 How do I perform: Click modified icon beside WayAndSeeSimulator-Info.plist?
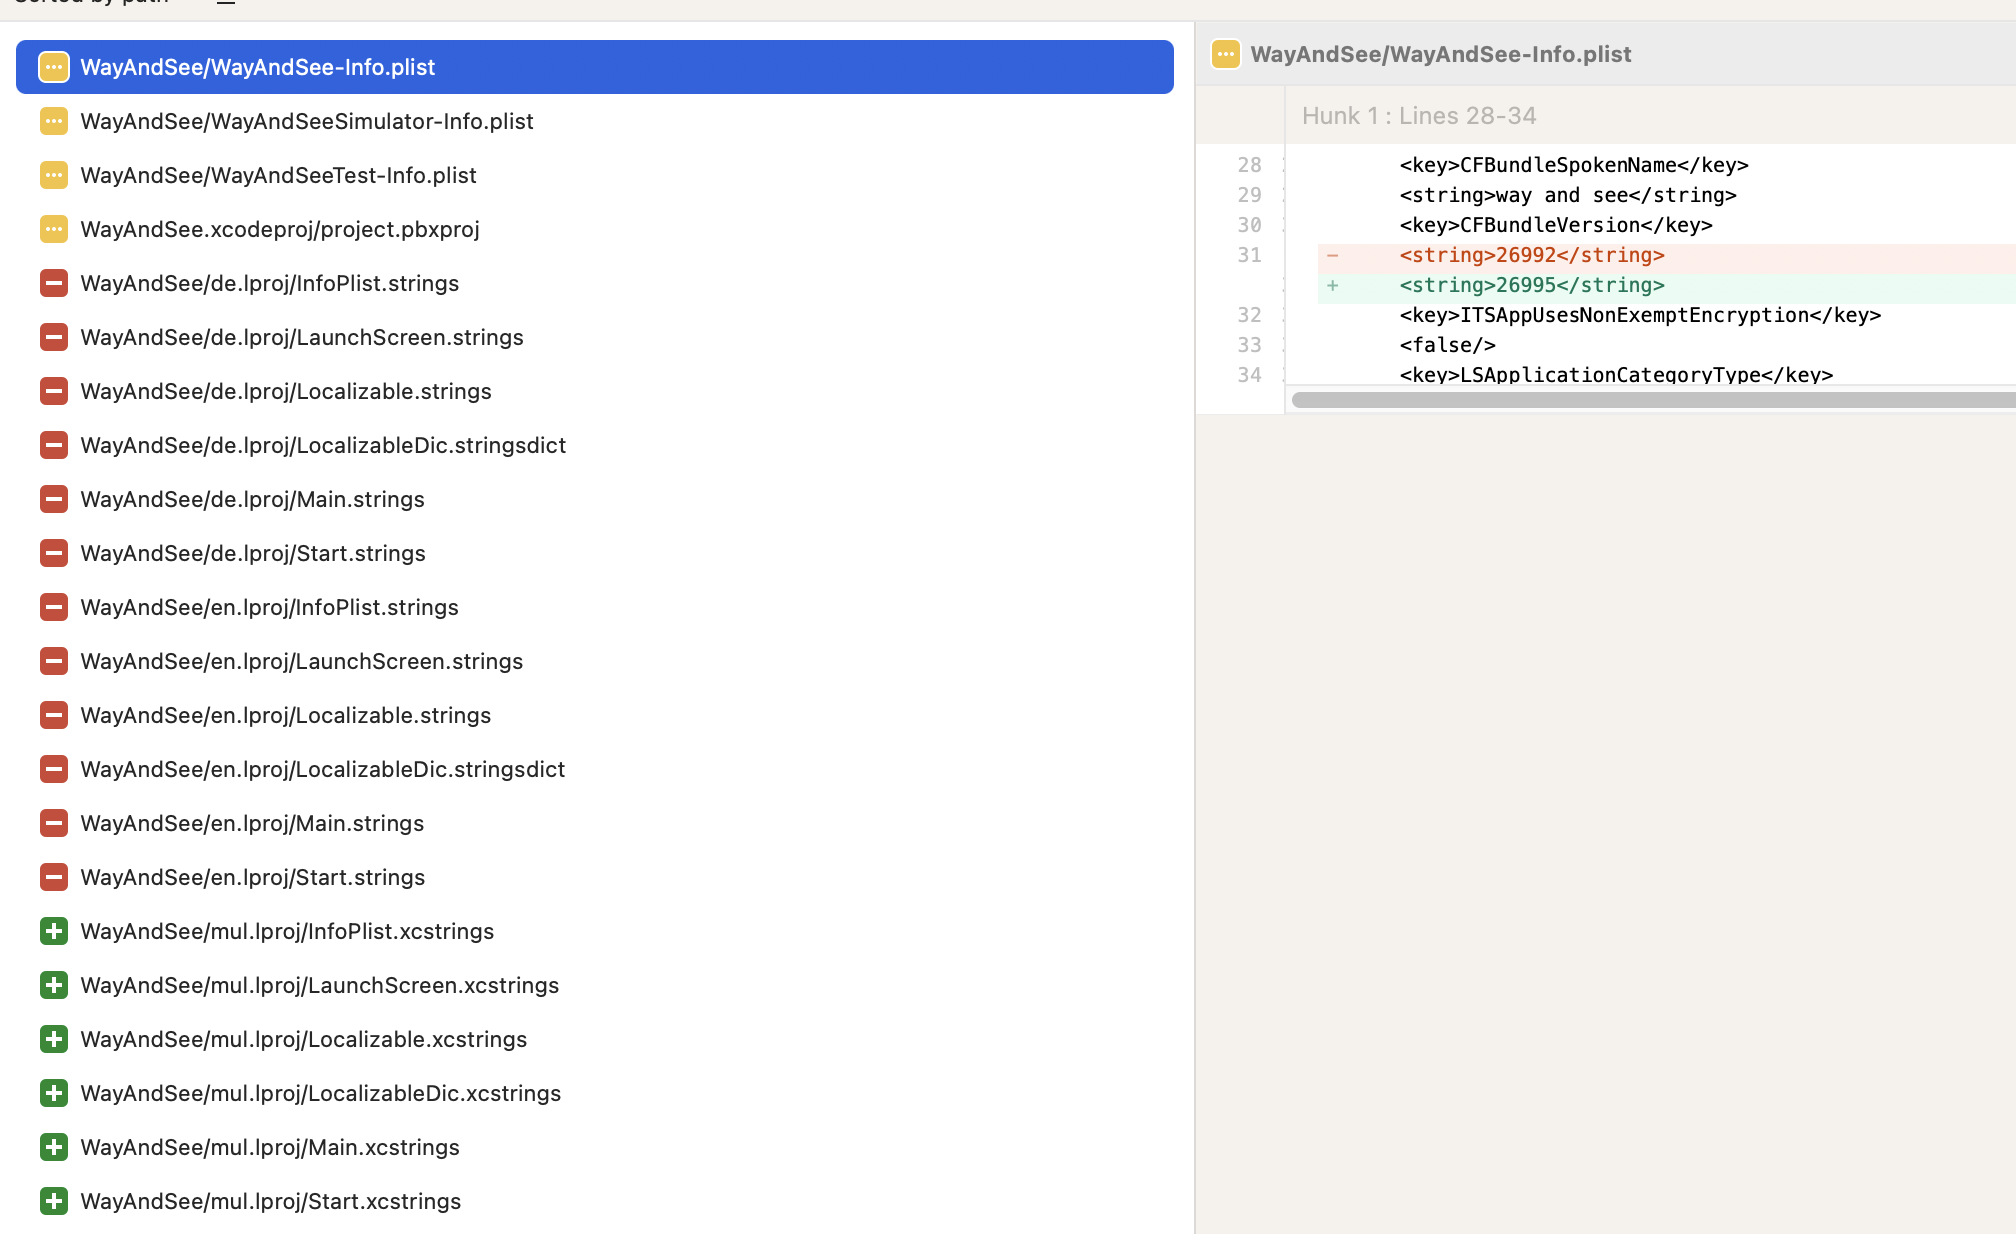(x=54, y=121)
